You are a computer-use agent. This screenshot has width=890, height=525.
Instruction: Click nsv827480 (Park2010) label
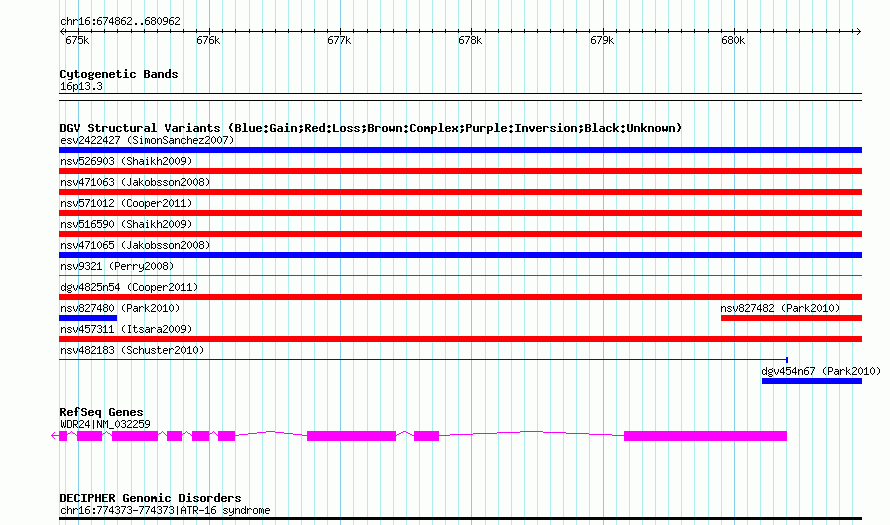tap(120, 308)
